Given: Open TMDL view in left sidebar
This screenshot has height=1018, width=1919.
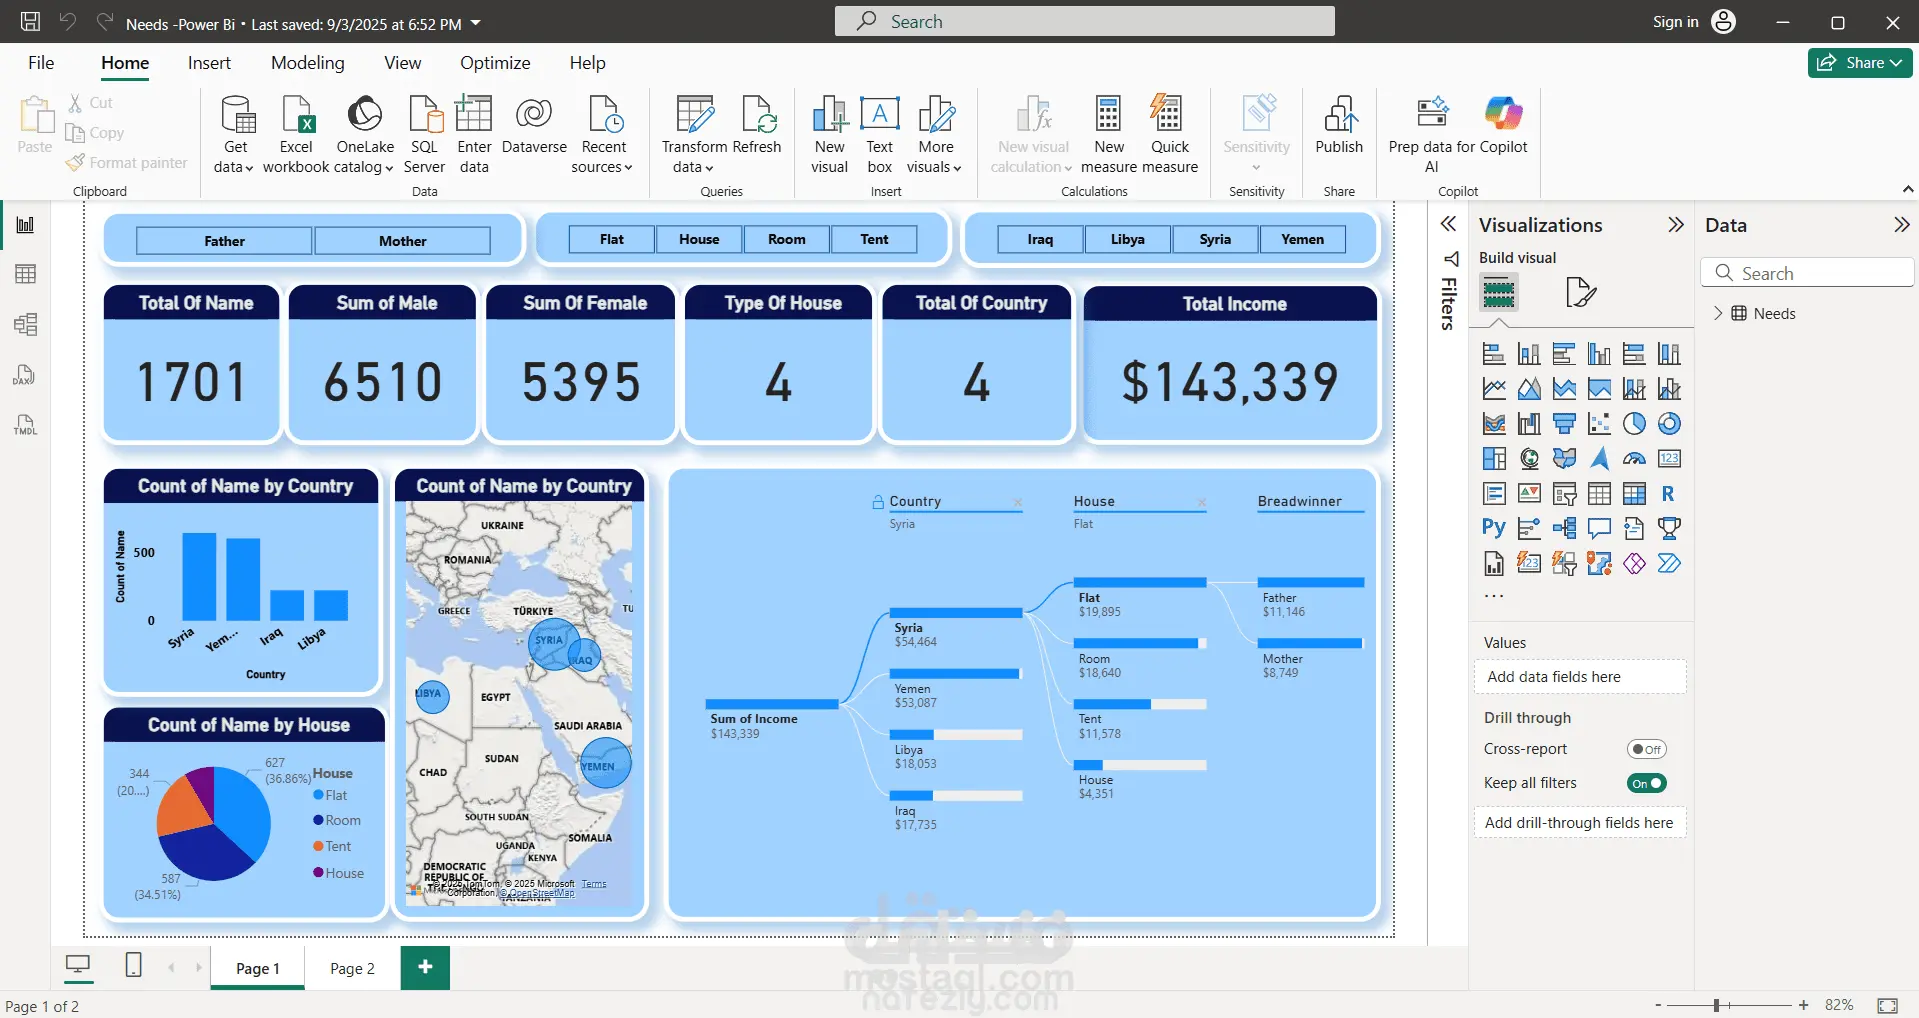Looking at the screenshot, I should 26,425.
